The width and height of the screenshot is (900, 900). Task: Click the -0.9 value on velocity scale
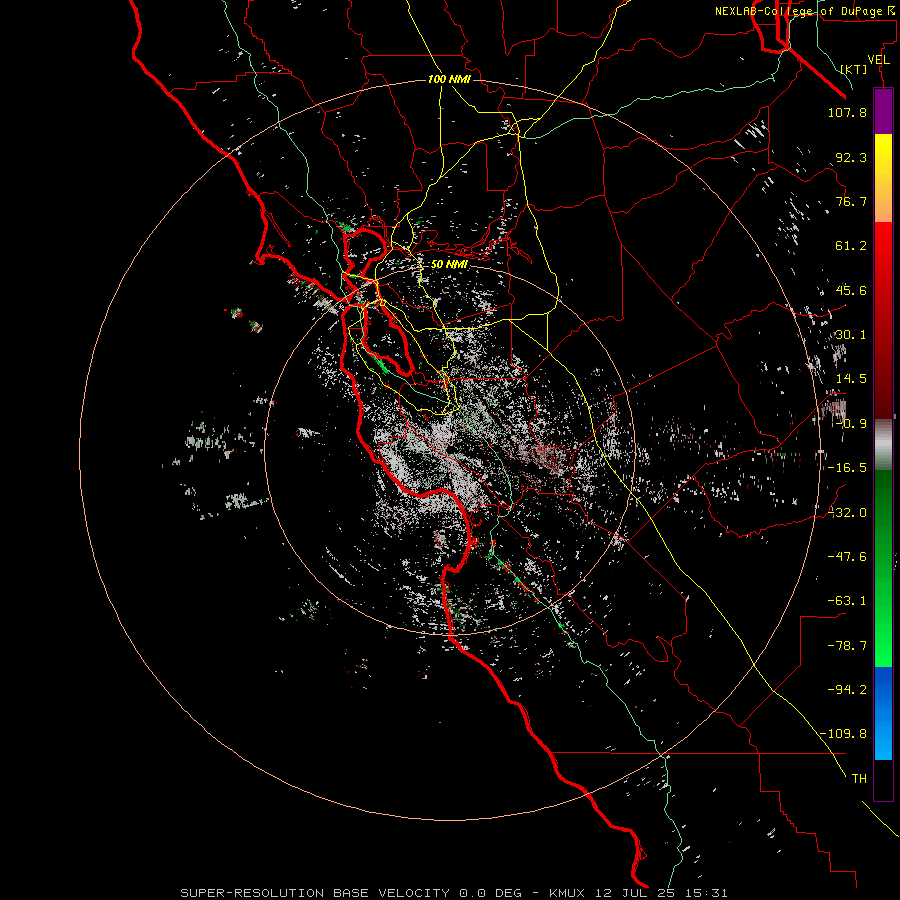pyautogui.click(x=847, y=424)
